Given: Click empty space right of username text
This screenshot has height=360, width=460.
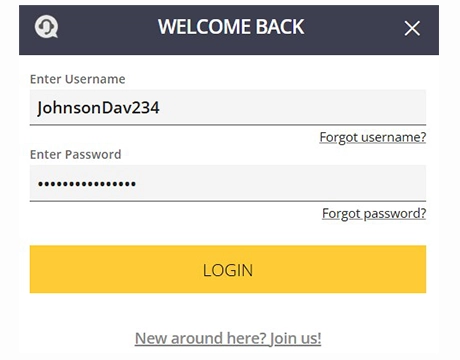Looking at the screenshot, I should click(293, 107).
